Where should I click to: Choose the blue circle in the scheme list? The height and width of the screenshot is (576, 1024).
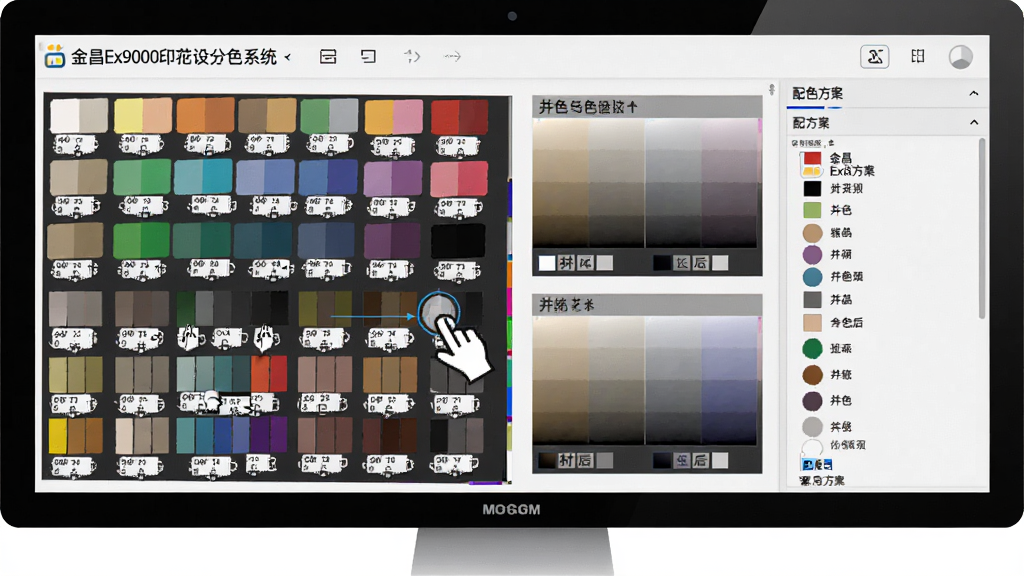(812, 277)
